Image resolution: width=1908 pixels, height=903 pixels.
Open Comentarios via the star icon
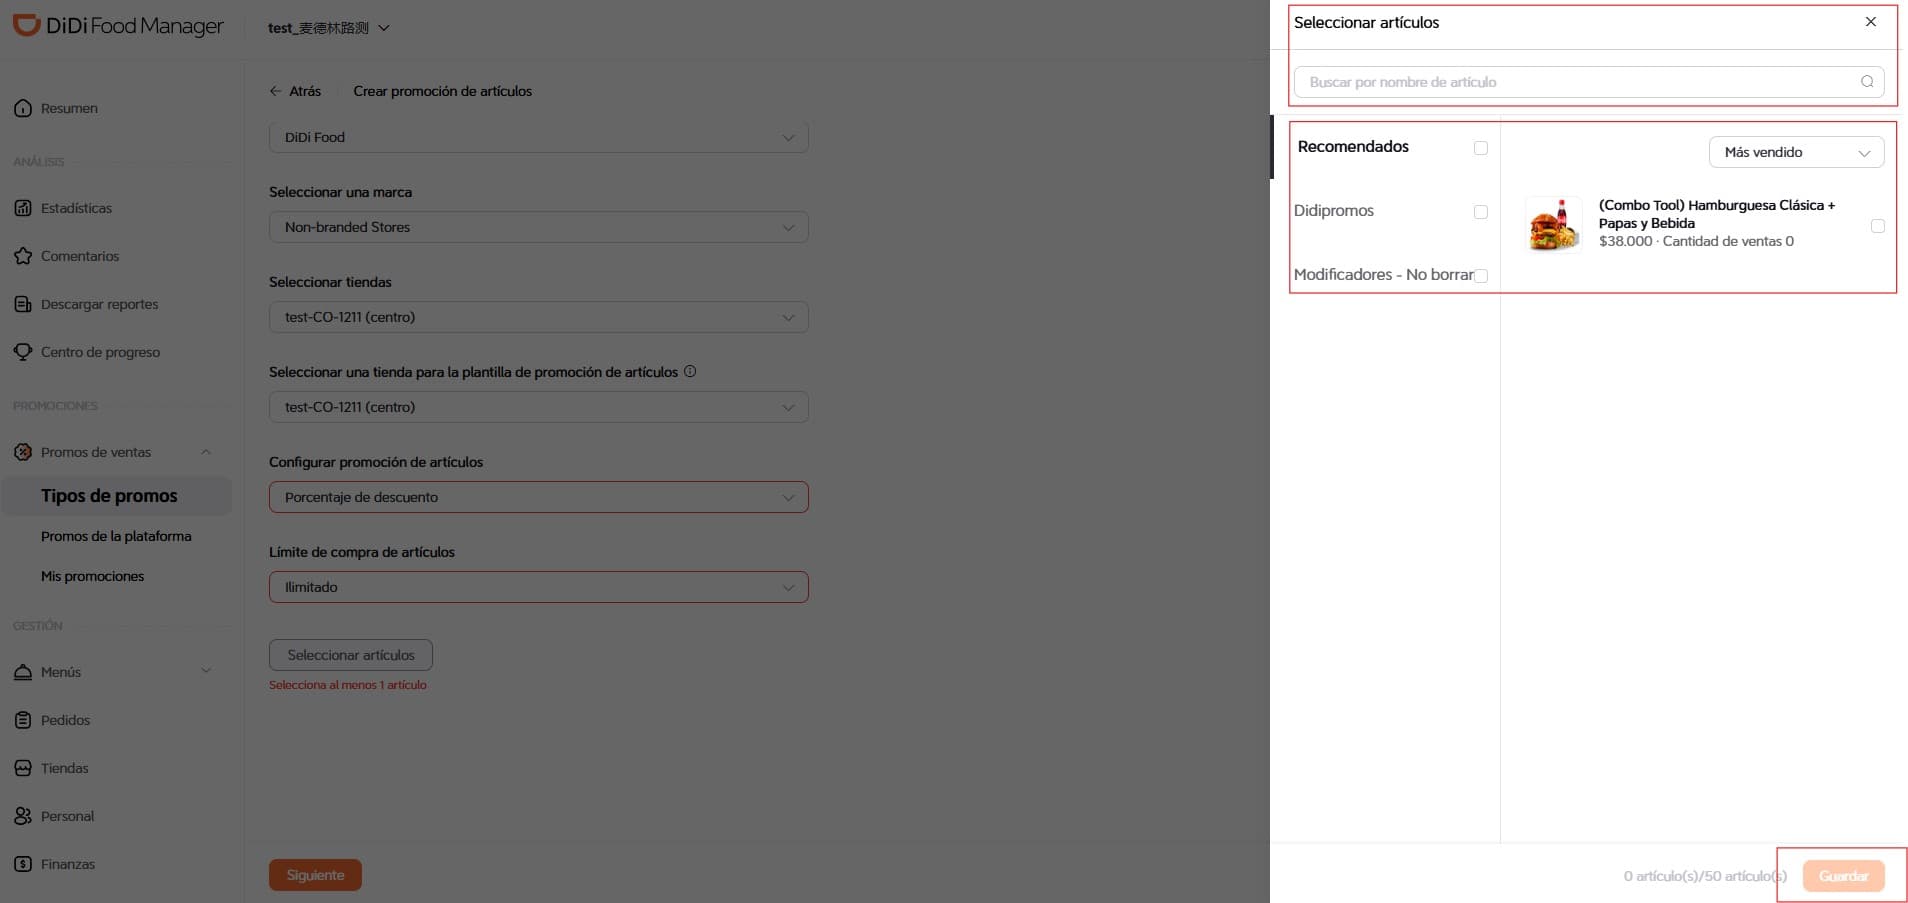(23, 255)
